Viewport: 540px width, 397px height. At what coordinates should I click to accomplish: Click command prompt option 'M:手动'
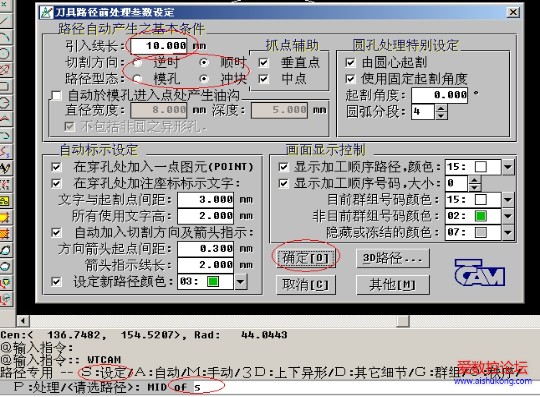click(x=210, y=372)
